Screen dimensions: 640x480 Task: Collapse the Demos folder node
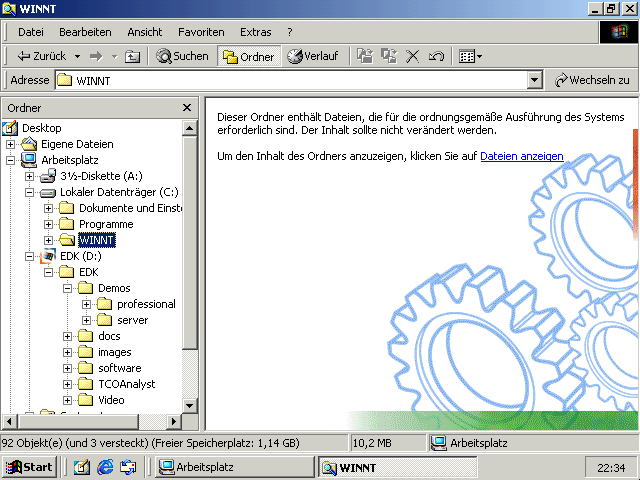click(x=68, y=288)
